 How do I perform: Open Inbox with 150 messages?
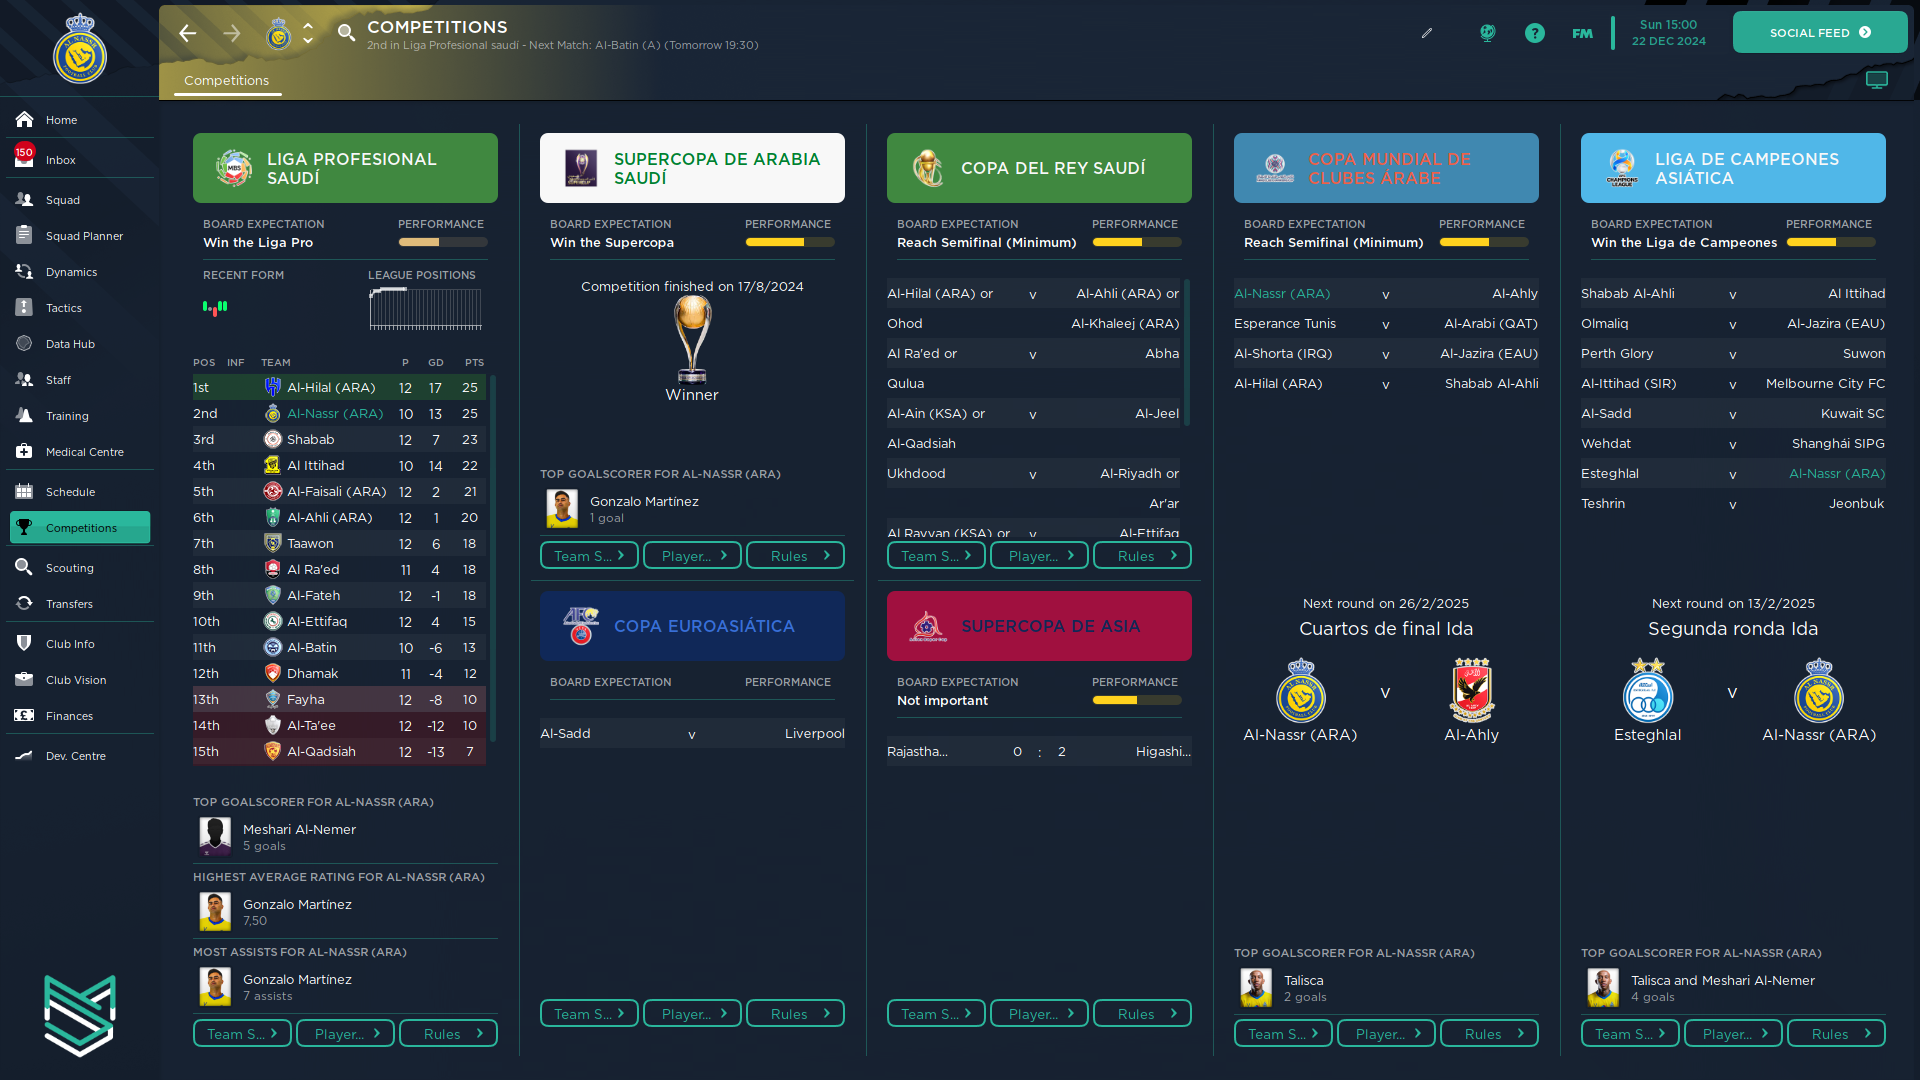(80, 160)
